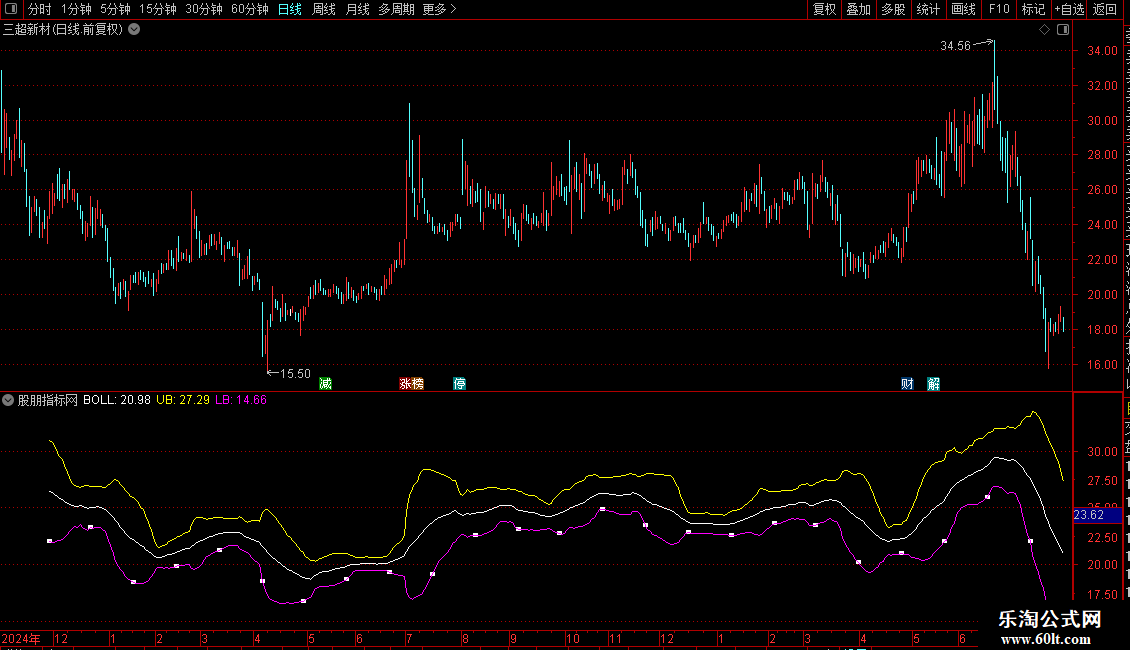Open 统计 statistics
Image resolution: width=1130 pixels, height=650 pixels.
click(x=928, y=9)
